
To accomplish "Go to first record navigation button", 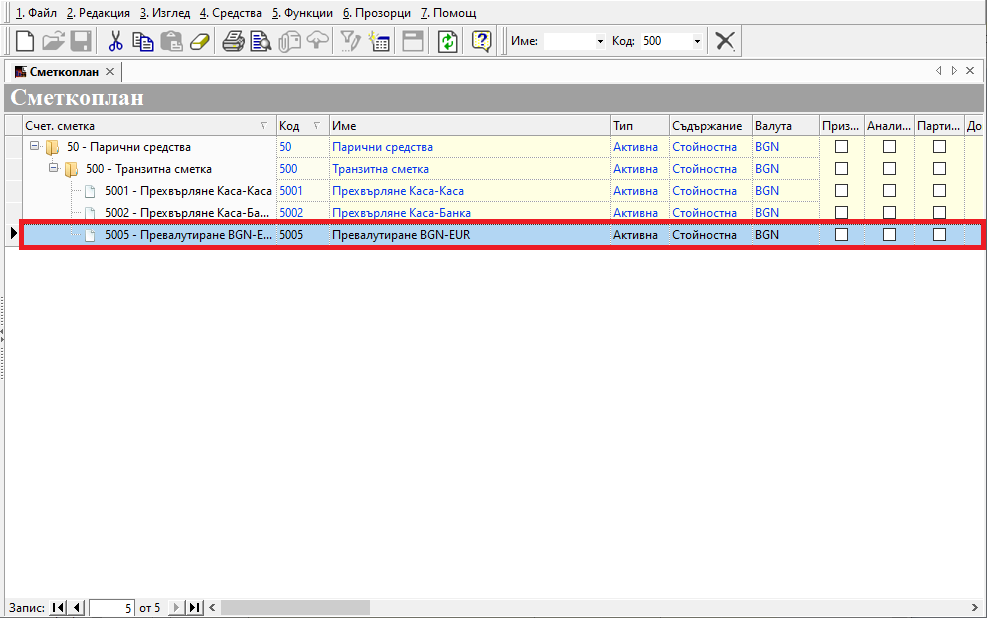I will pyautogui.click(x=57, y=607).
